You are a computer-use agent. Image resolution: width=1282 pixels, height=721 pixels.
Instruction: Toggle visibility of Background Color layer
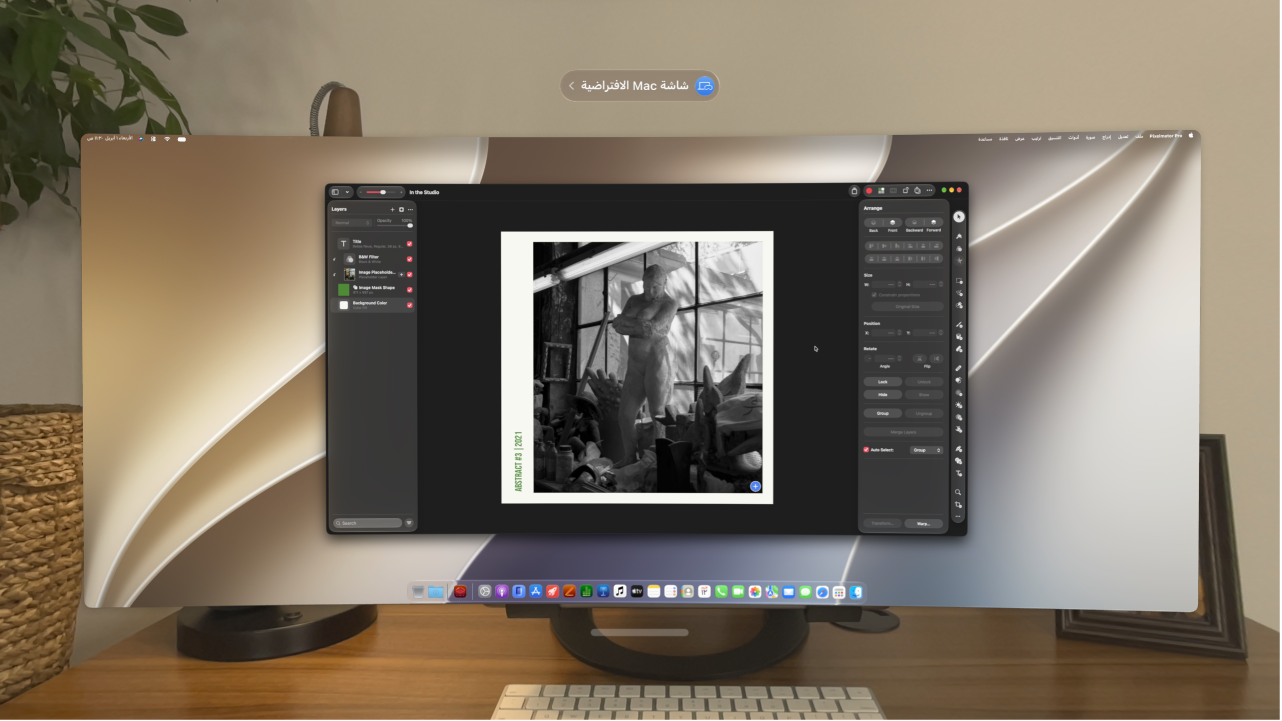pyautogui.click(x=410, y=305)
